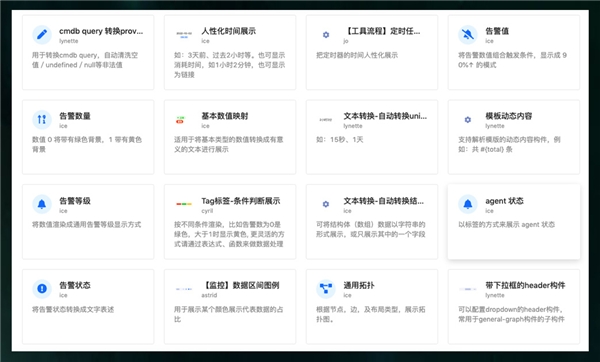
Task: Open the 【工具流程】定时任... card title
Action: tap(382, 31)
